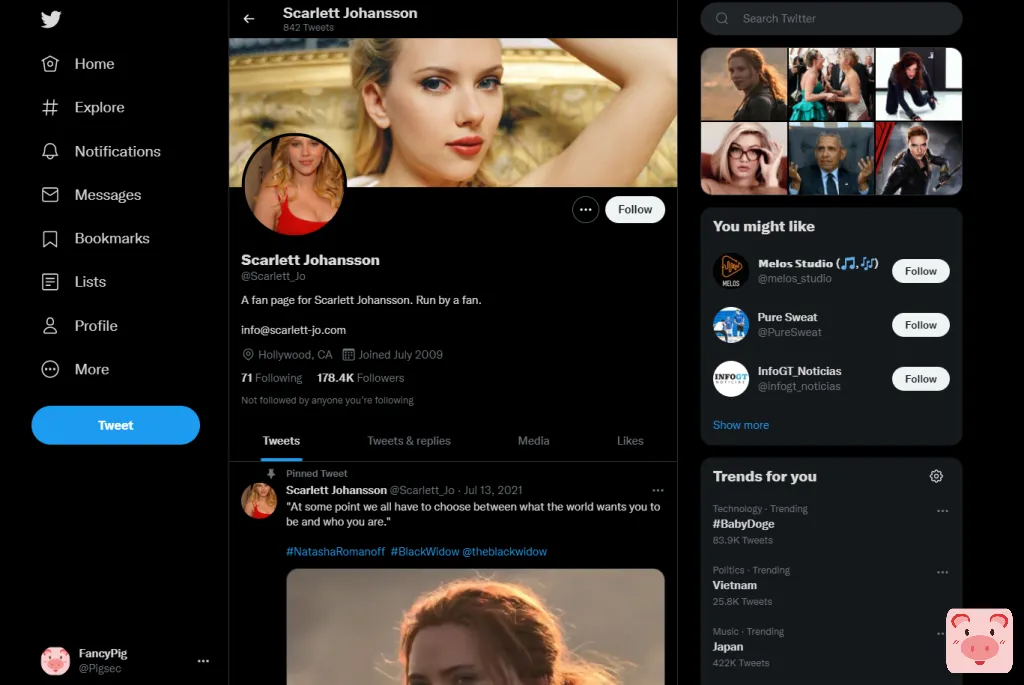The height and width of the screenshot is (685, 1024).
Task: Switch to Tweets & replies tab
Action: pyautogui.click(x=409, y=441)
